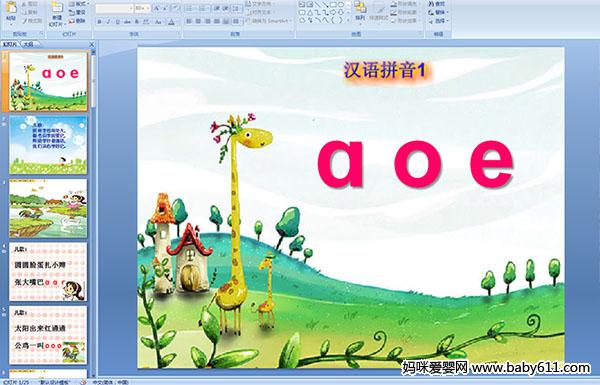The image size is (600, 385).
Task: Open the slide Layout dropdown
Action: [78, 4]
